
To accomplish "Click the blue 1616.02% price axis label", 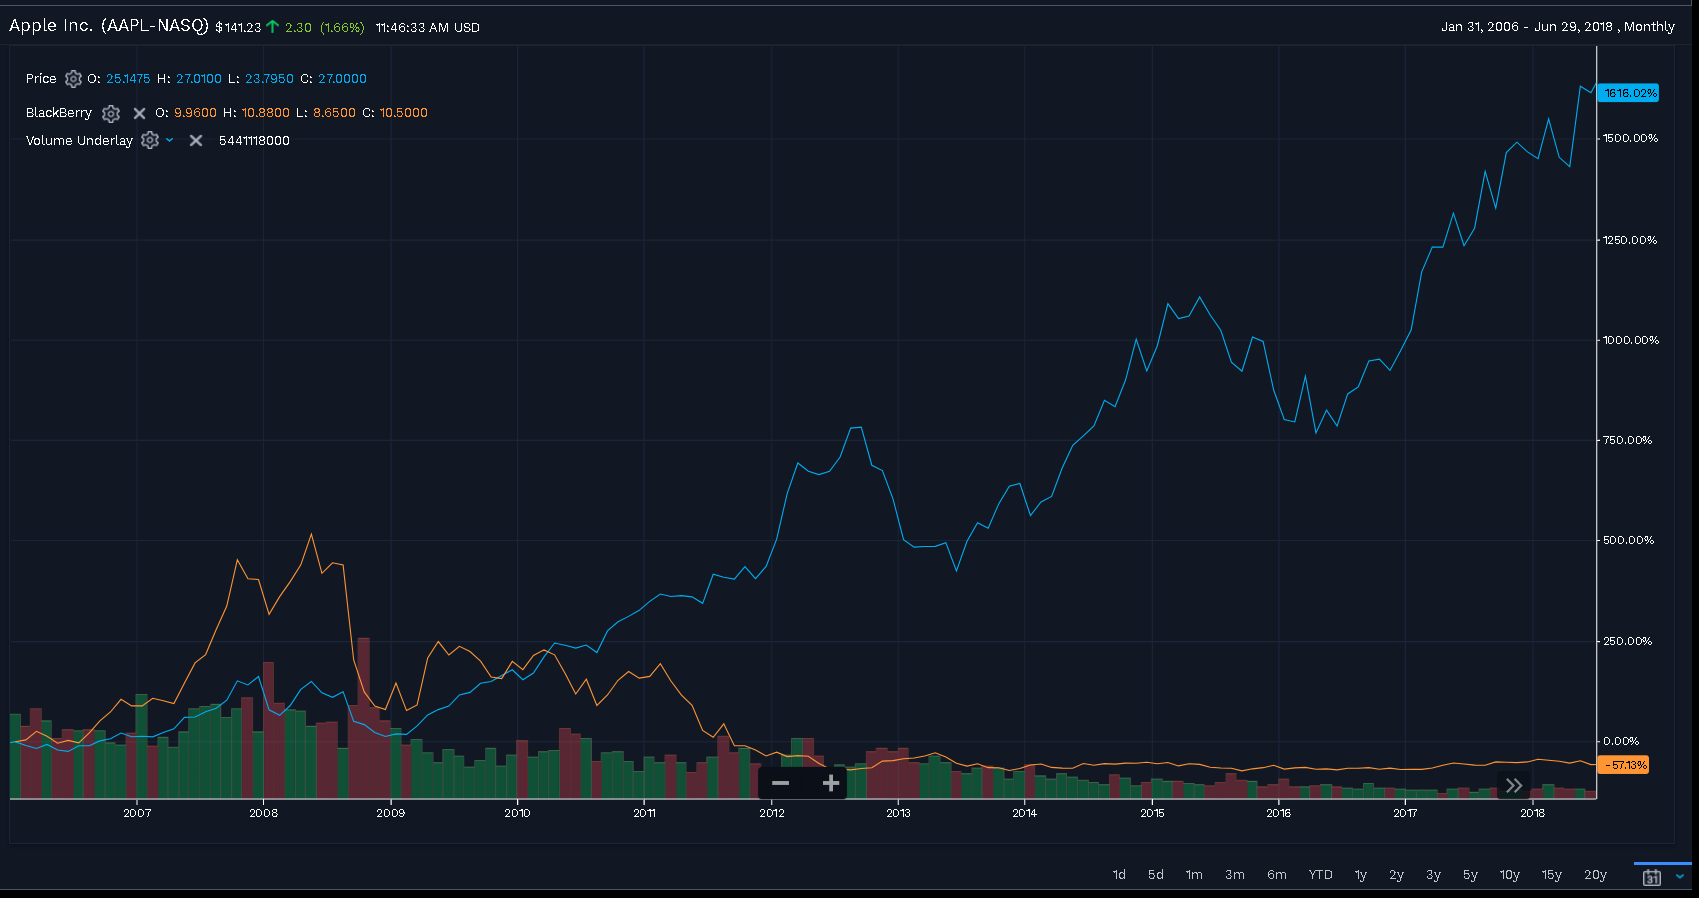I will pyautogui.click(x=1629, y=93).
